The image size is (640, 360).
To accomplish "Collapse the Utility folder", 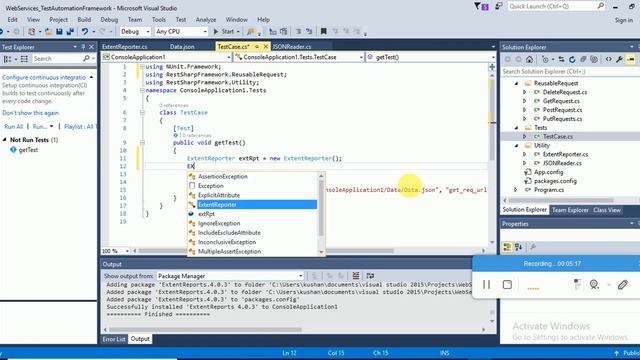I will [517, 145].
